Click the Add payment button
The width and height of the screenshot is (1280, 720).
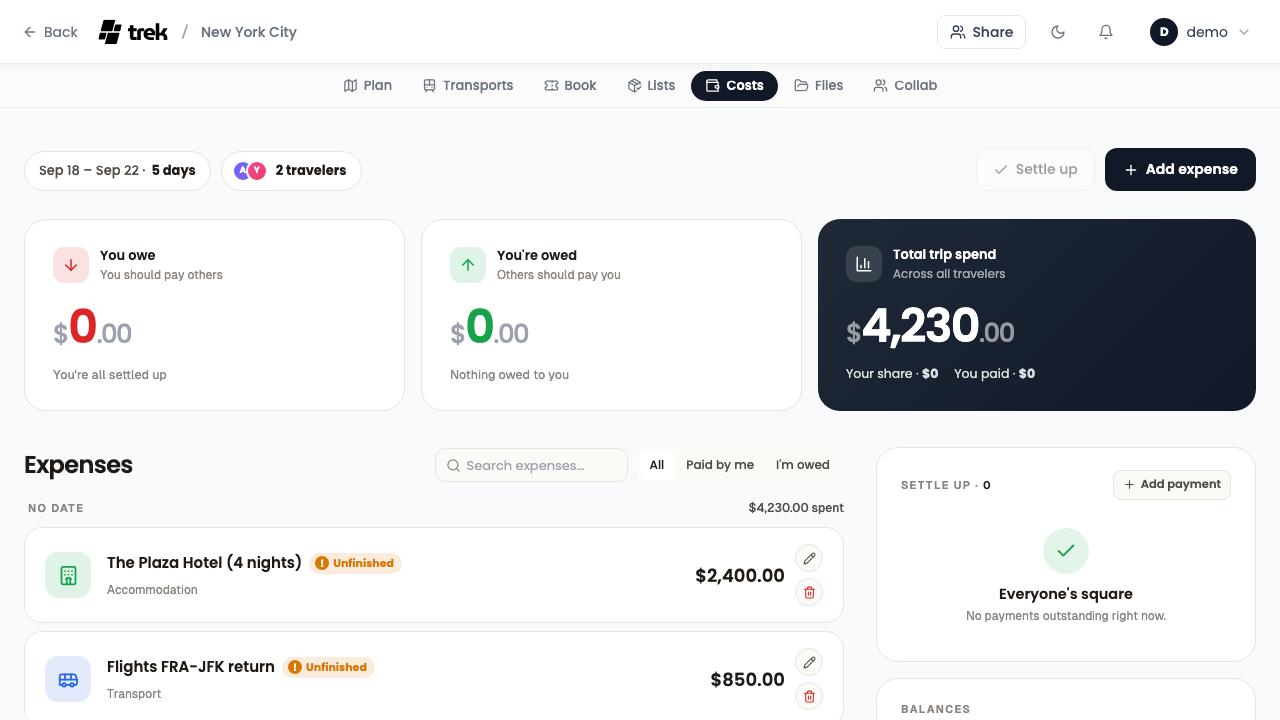(x=1172, y=485)
